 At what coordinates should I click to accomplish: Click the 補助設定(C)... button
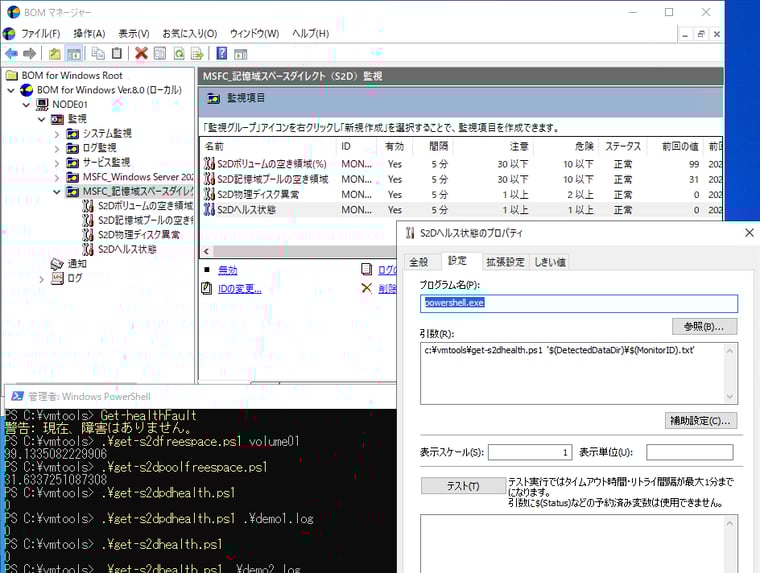click(x=701, y=421)
